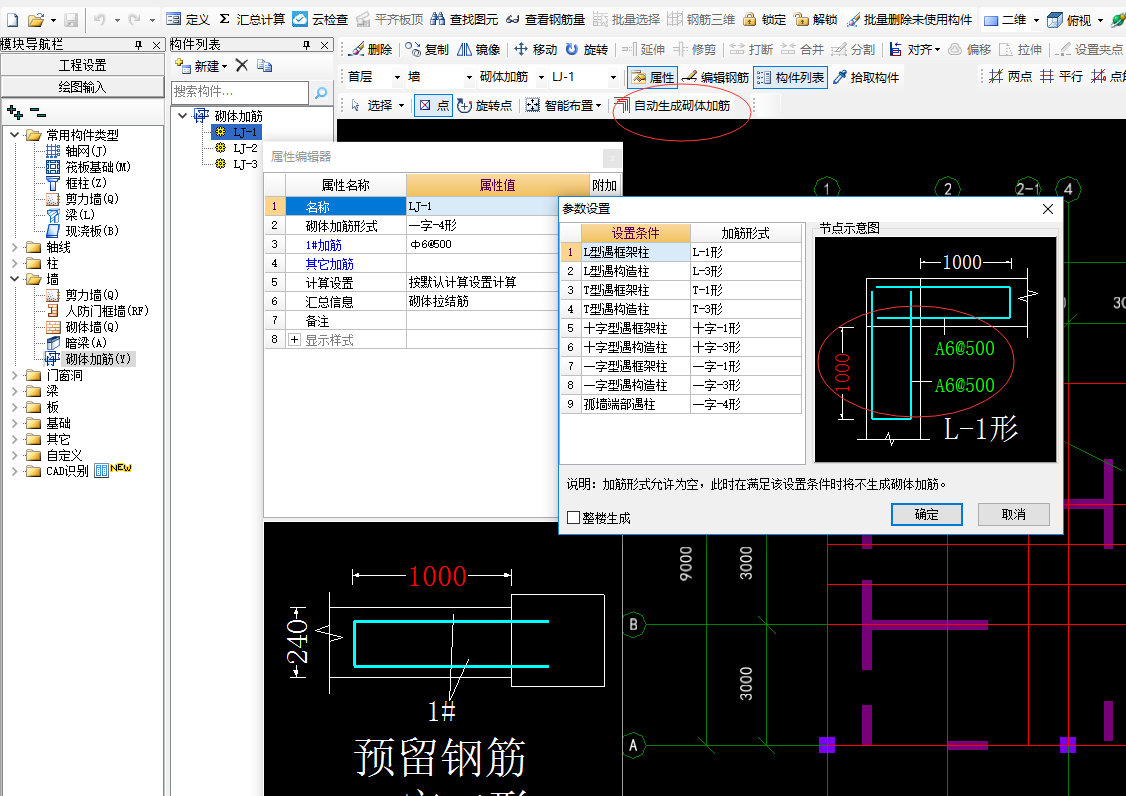Toggle the 属性 properties panel button

click(653, 77)
